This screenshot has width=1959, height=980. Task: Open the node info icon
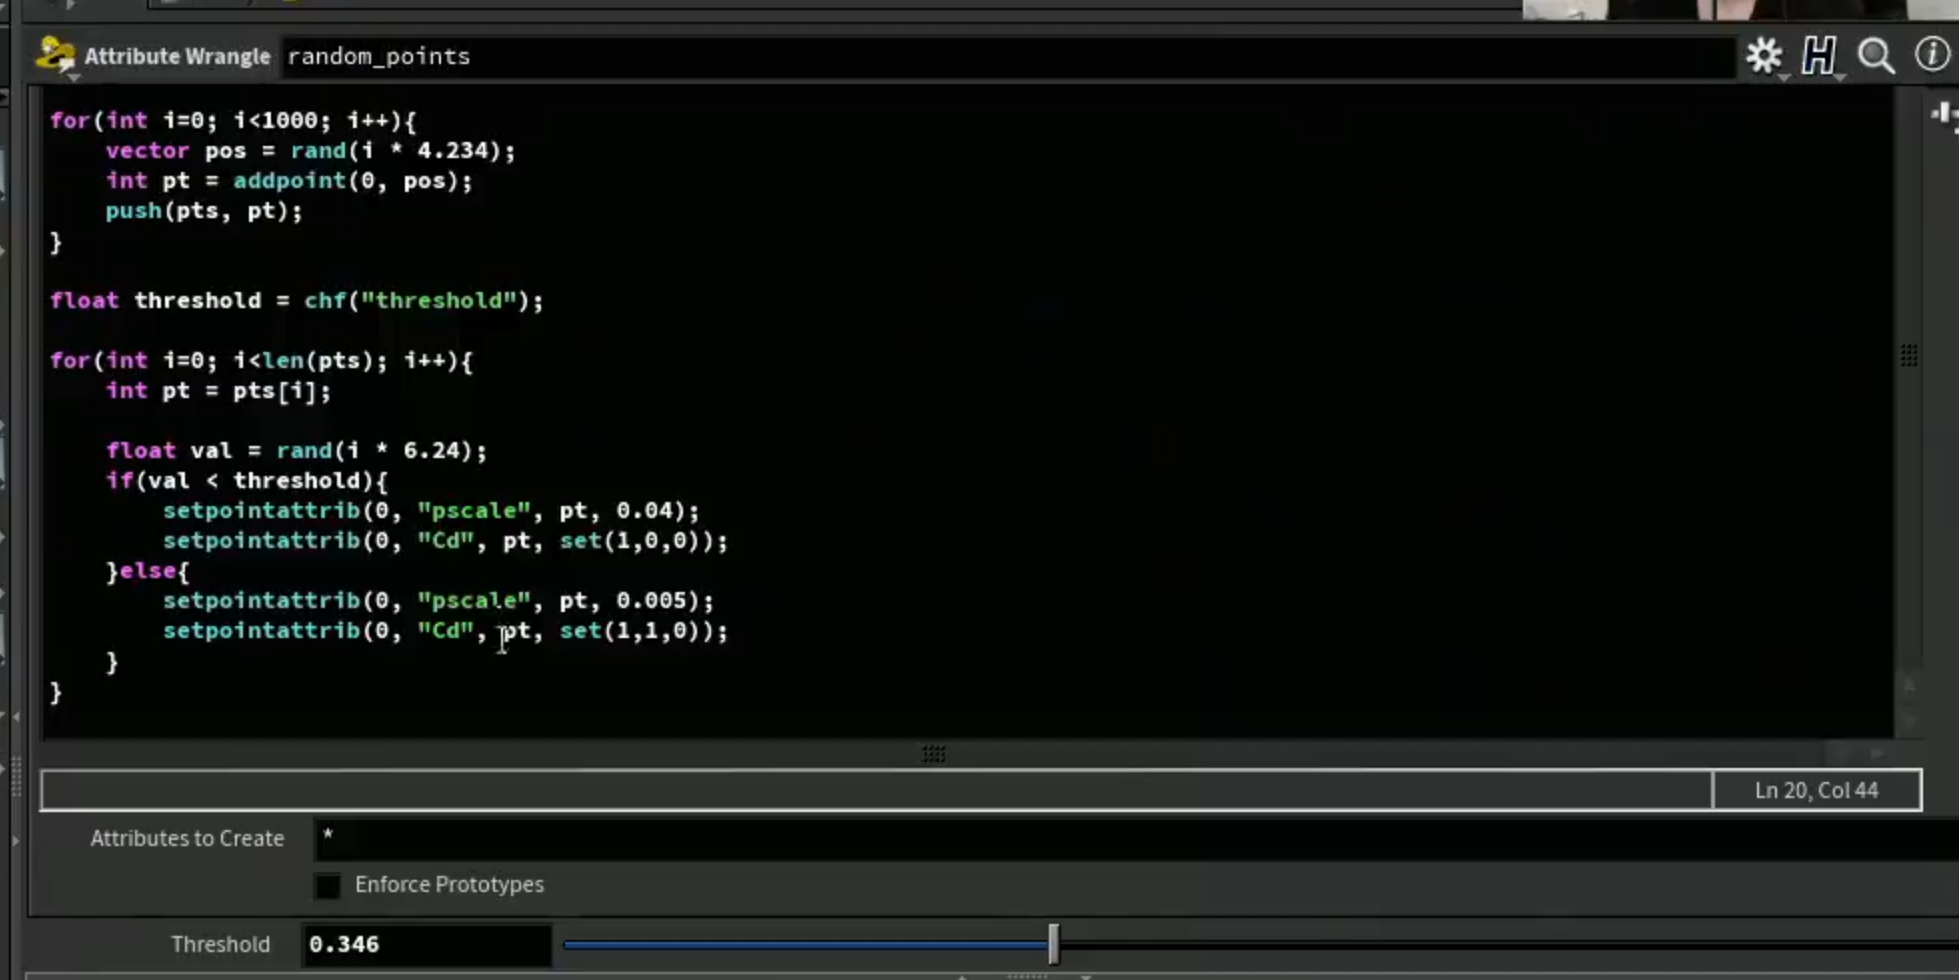pos(1932,55)
